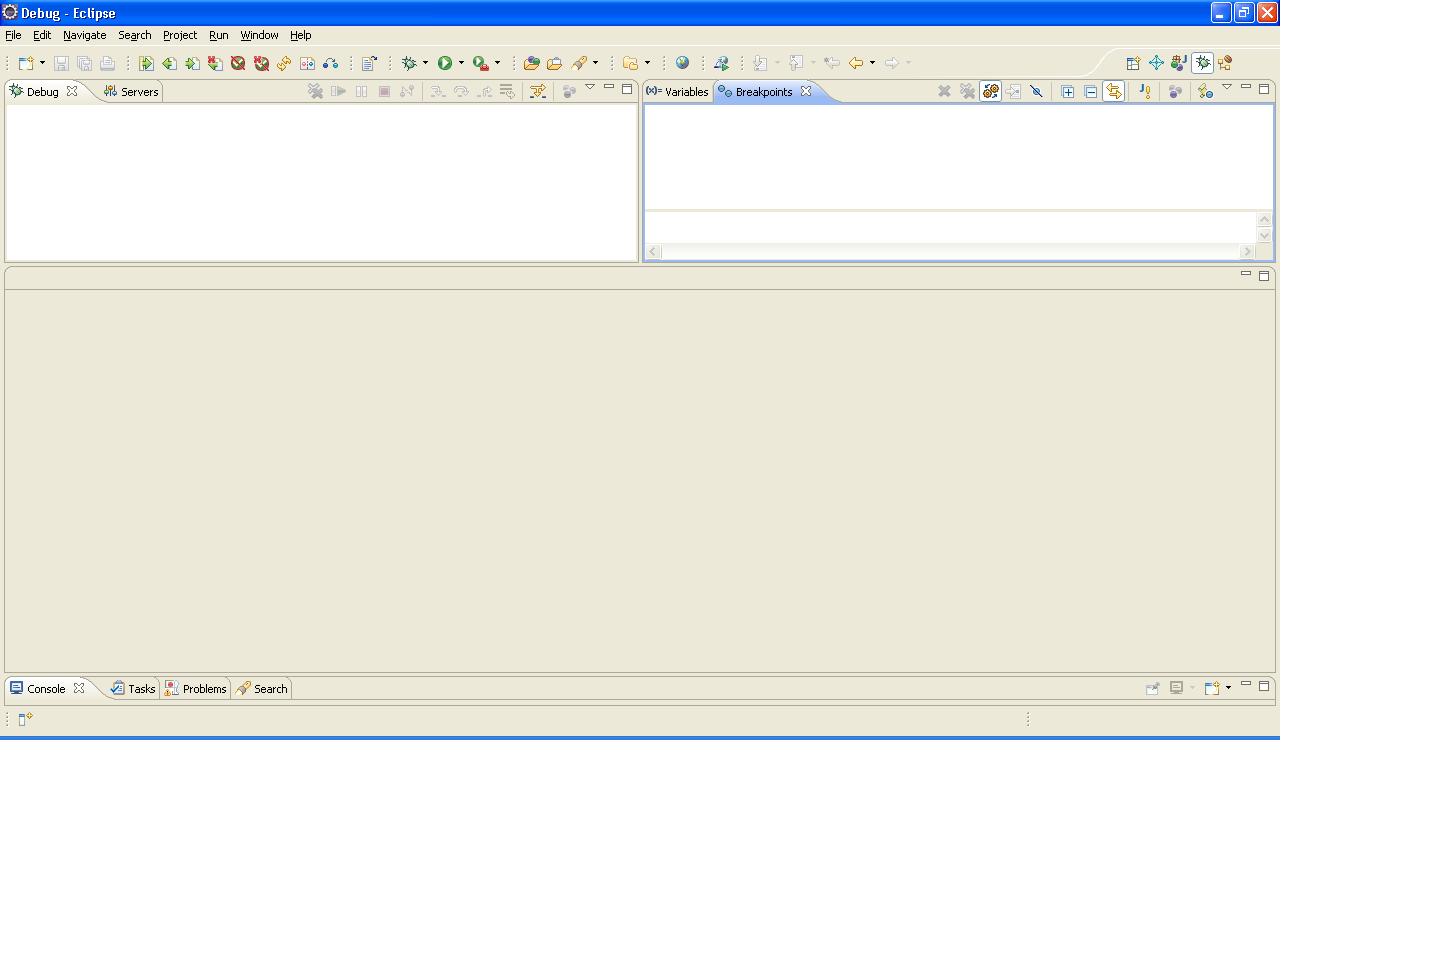Switch to the Debug perspective bug icon

click(1203, 63)
